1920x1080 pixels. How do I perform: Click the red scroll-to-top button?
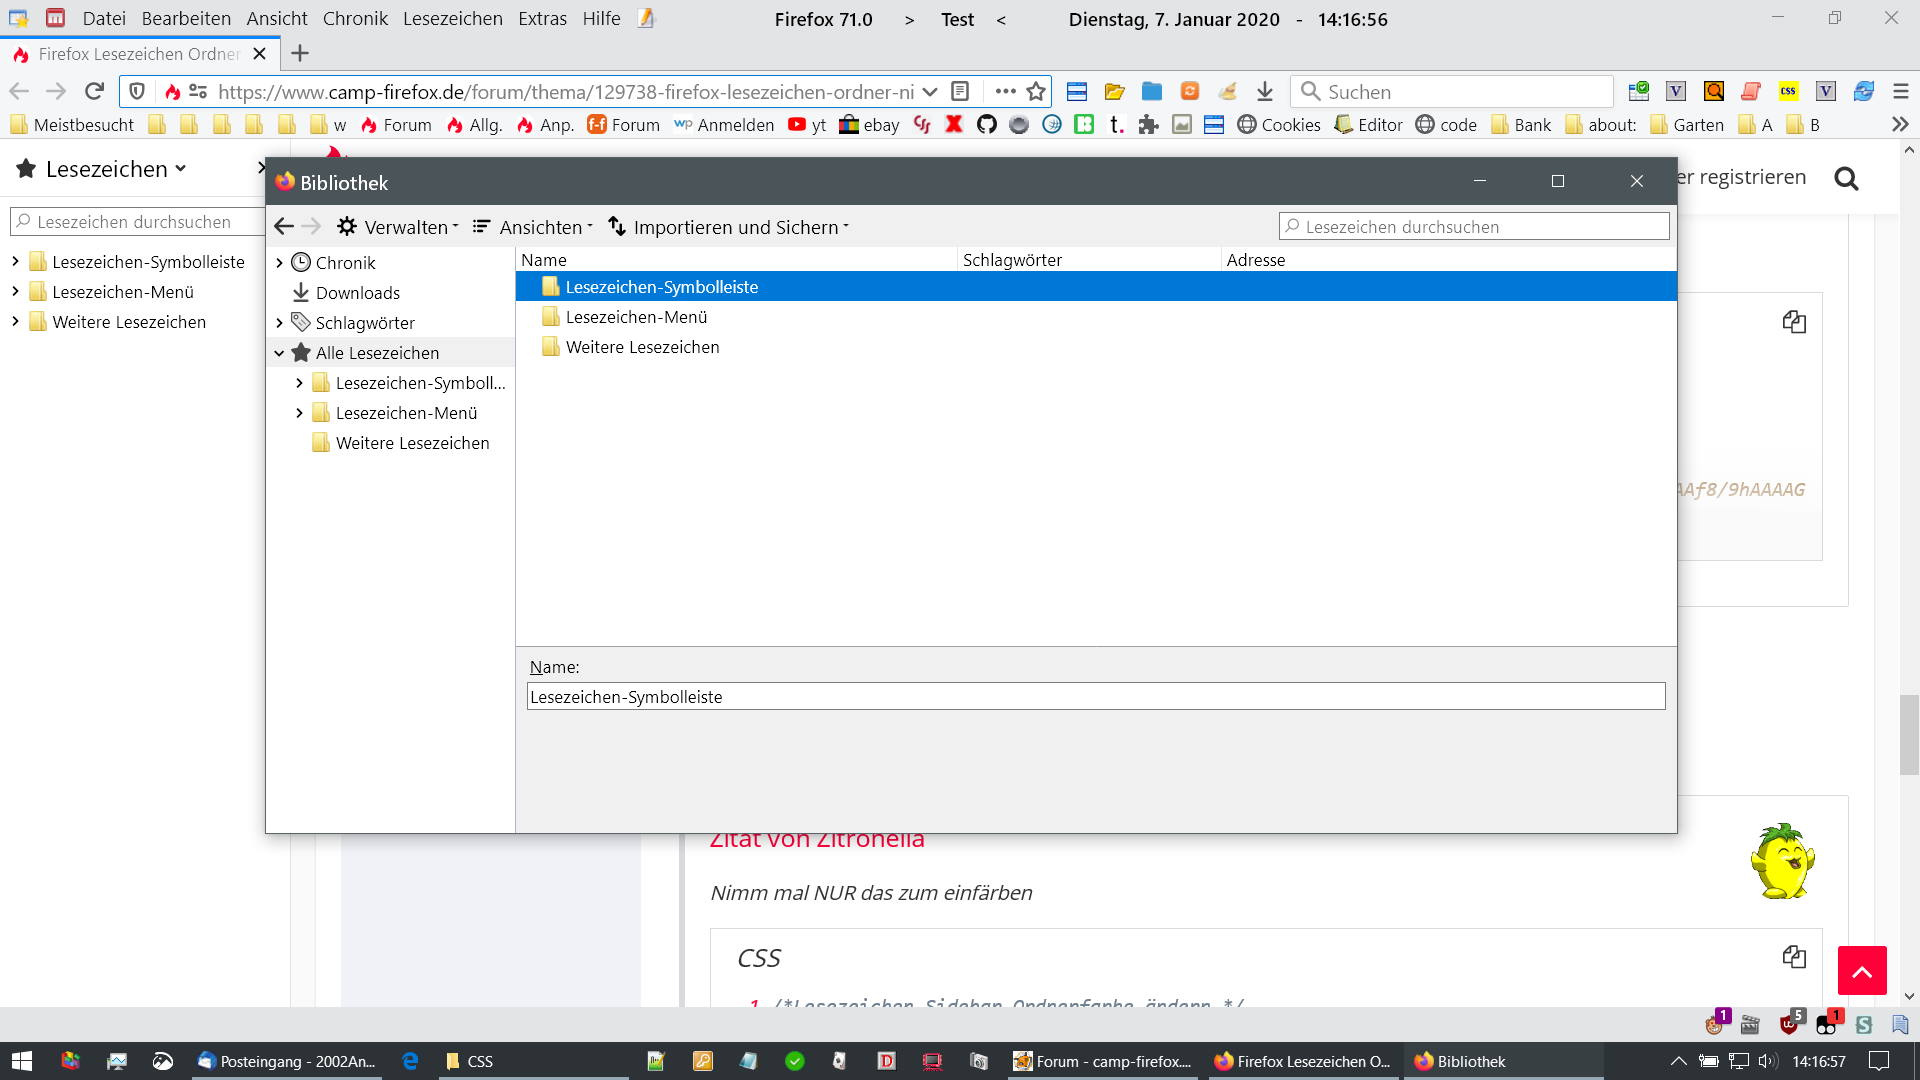(1862, 970)
